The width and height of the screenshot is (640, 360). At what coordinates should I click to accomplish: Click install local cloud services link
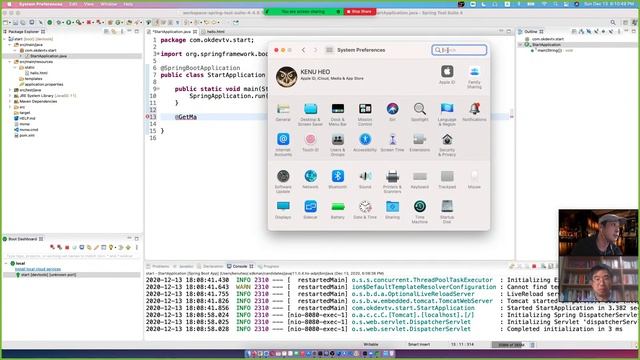coord(38,269)
